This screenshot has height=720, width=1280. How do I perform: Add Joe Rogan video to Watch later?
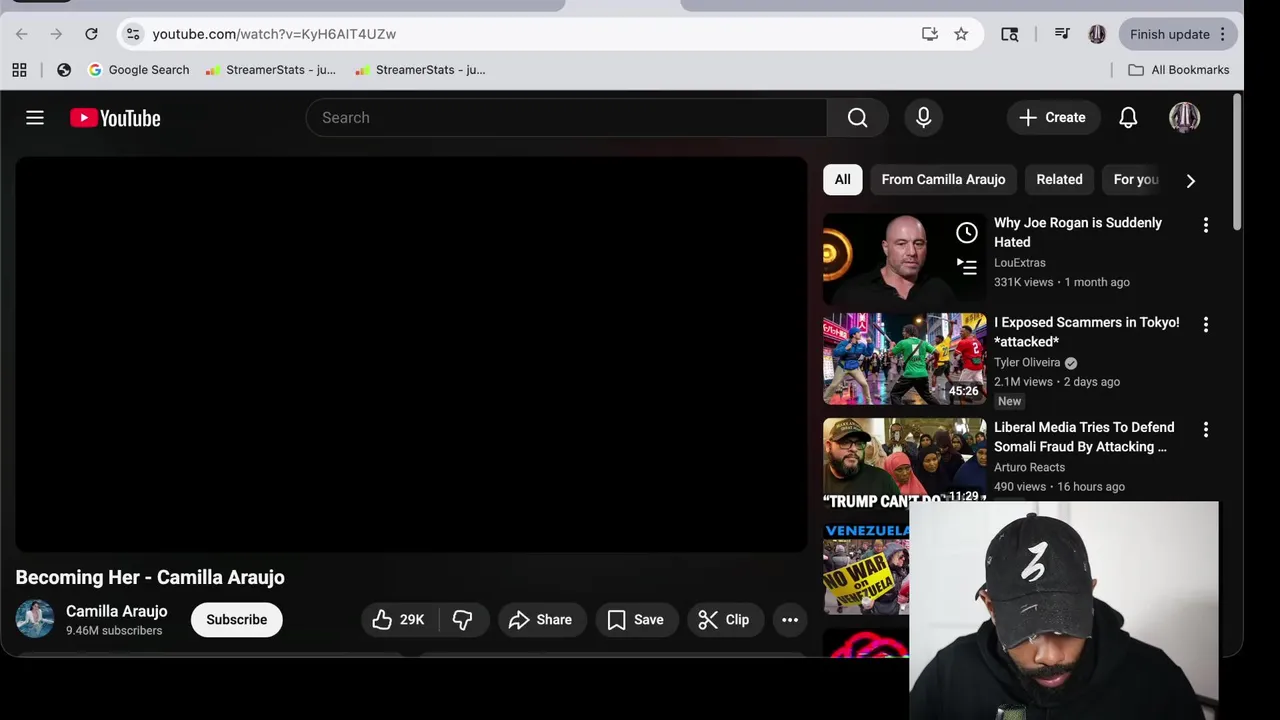pos(966,233)
